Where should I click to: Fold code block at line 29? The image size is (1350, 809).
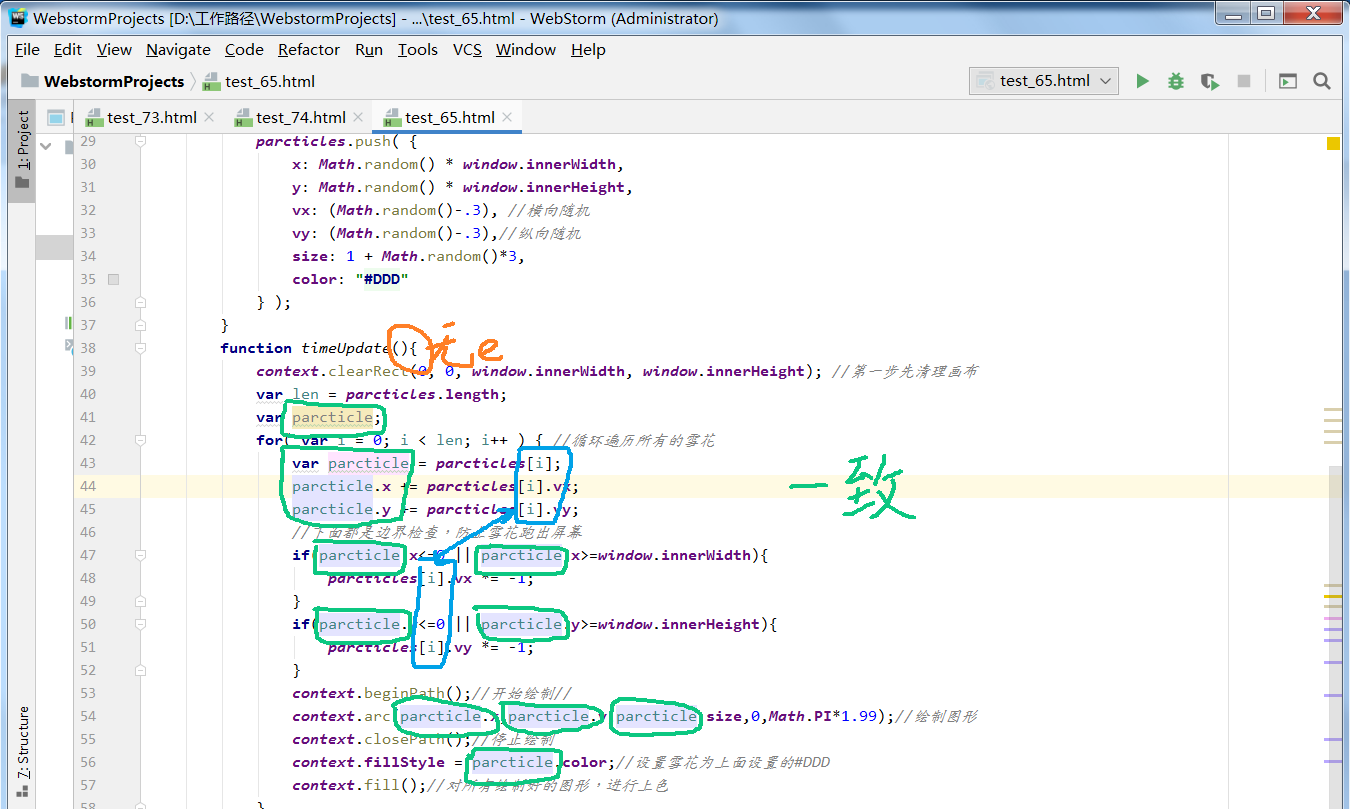[140, 141]
